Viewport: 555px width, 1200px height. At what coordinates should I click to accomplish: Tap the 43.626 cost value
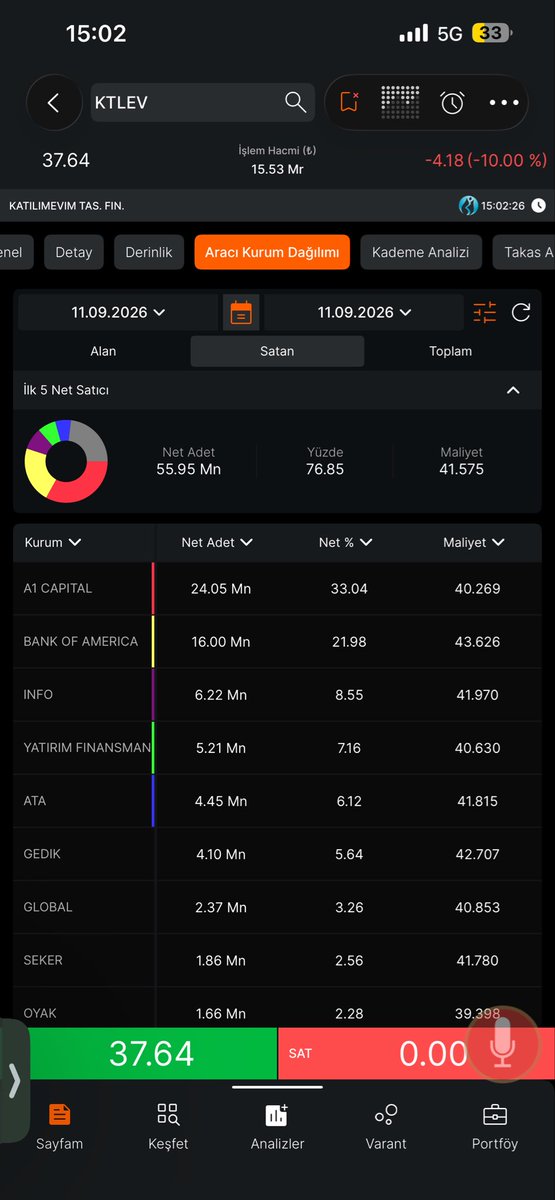pyautogui.click(x=477, y=641)
